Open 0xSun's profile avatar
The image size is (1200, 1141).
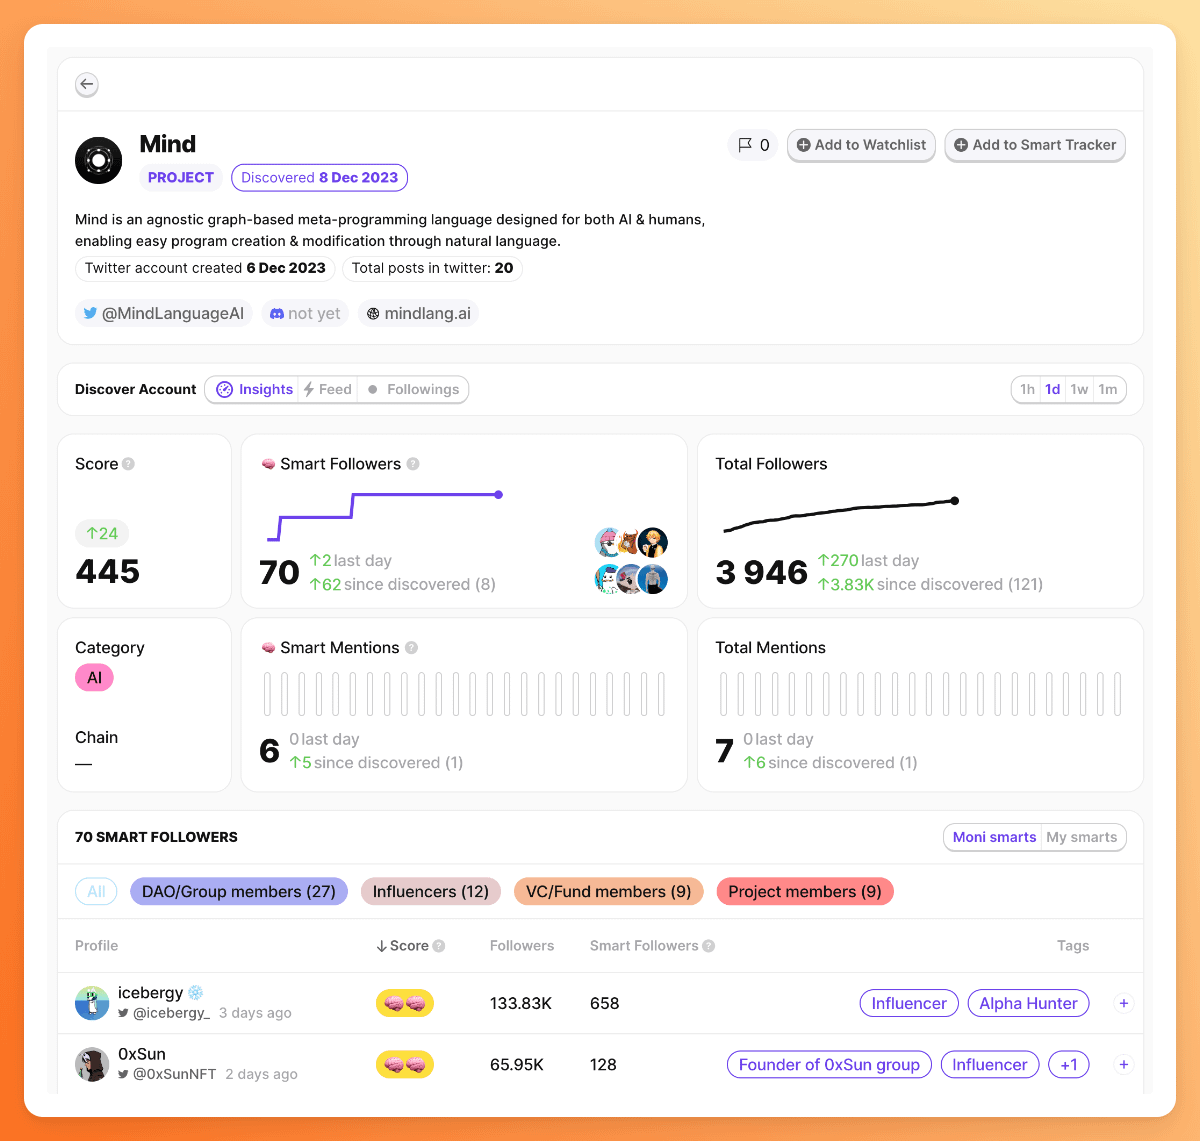coord(92,1064)
